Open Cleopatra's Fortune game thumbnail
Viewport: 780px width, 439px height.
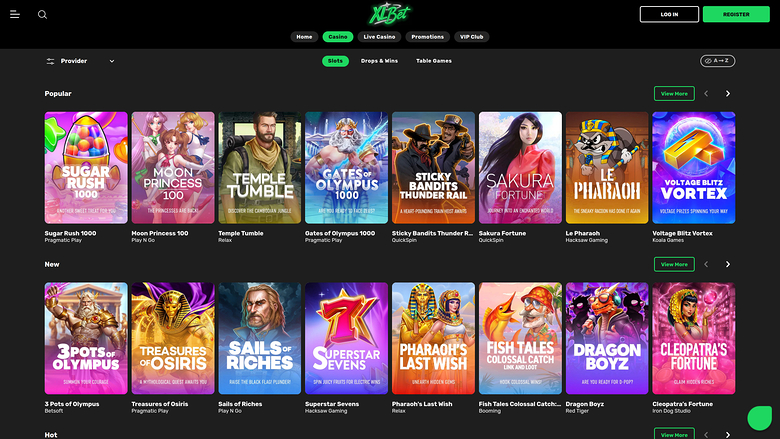coord(694,339)
